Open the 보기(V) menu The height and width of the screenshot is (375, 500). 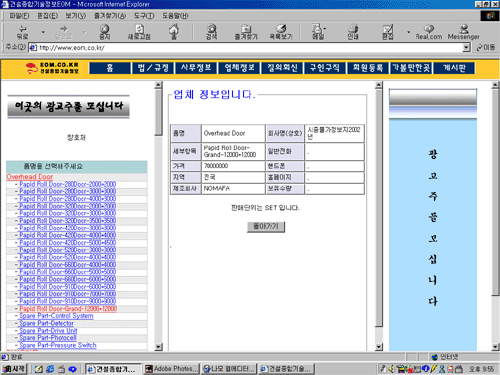point(75,16)
